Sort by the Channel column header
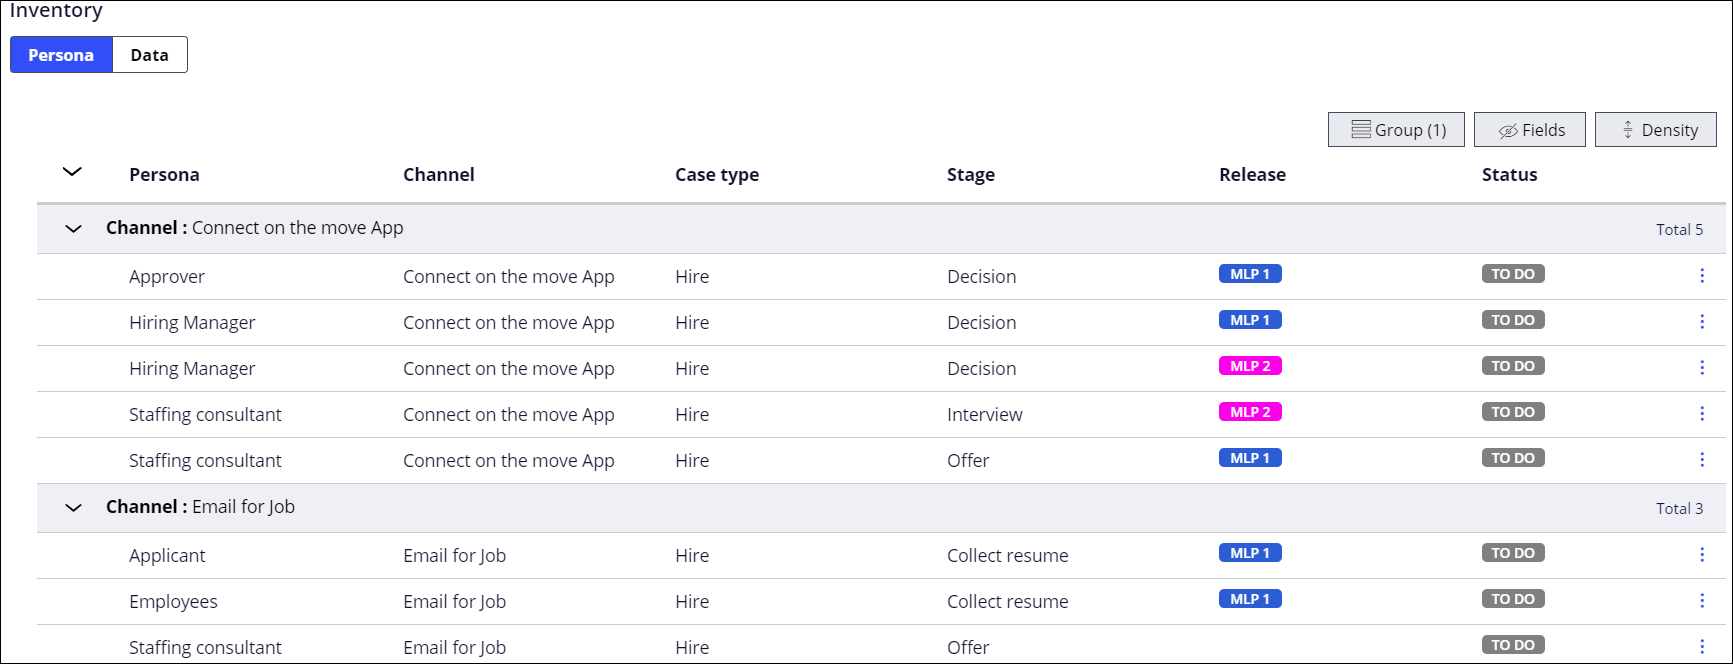 (x=439, y=175)
